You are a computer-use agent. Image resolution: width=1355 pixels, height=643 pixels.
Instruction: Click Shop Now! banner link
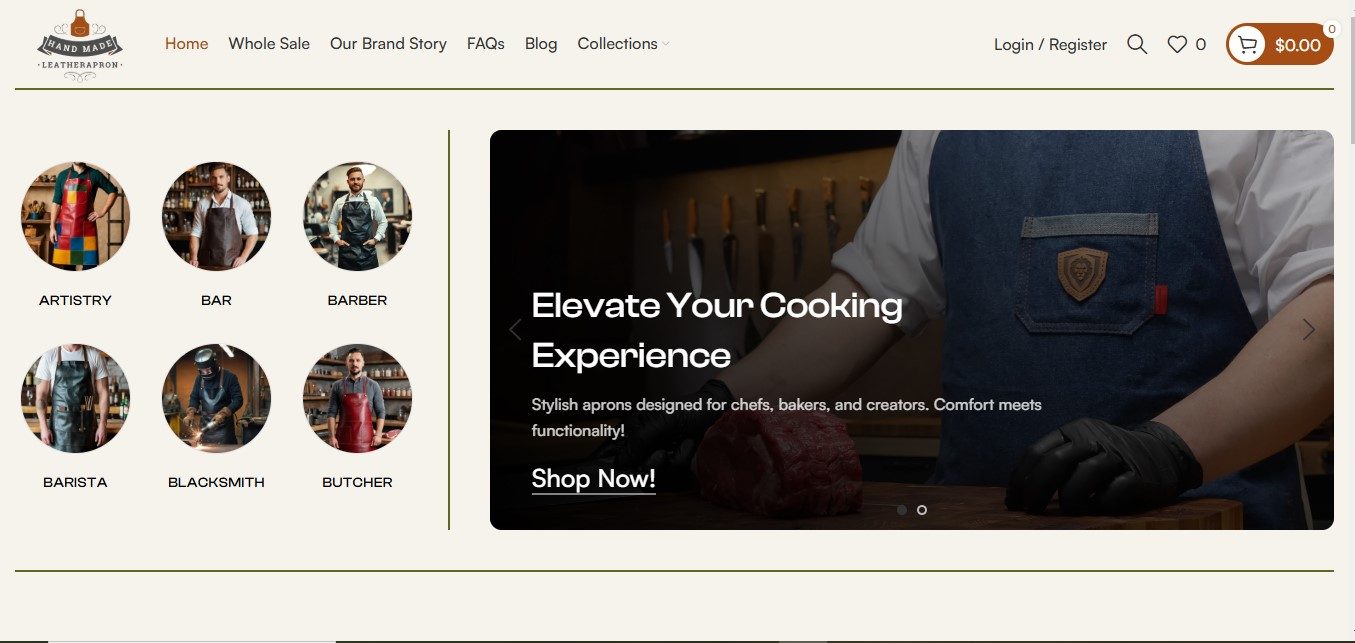coord(593,479)
